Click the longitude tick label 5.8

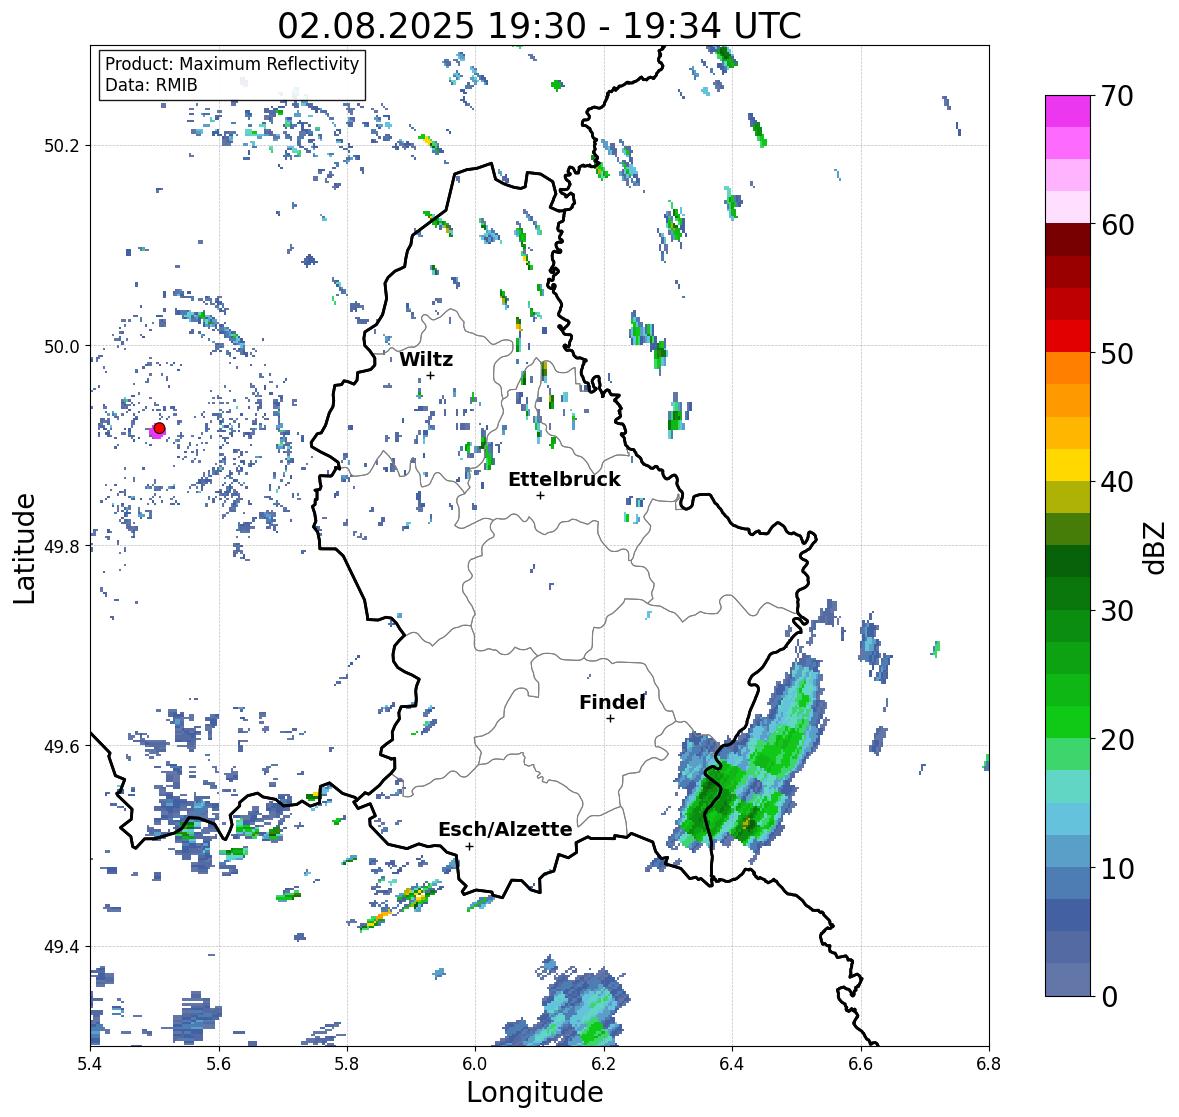(x=347, y=1064)
